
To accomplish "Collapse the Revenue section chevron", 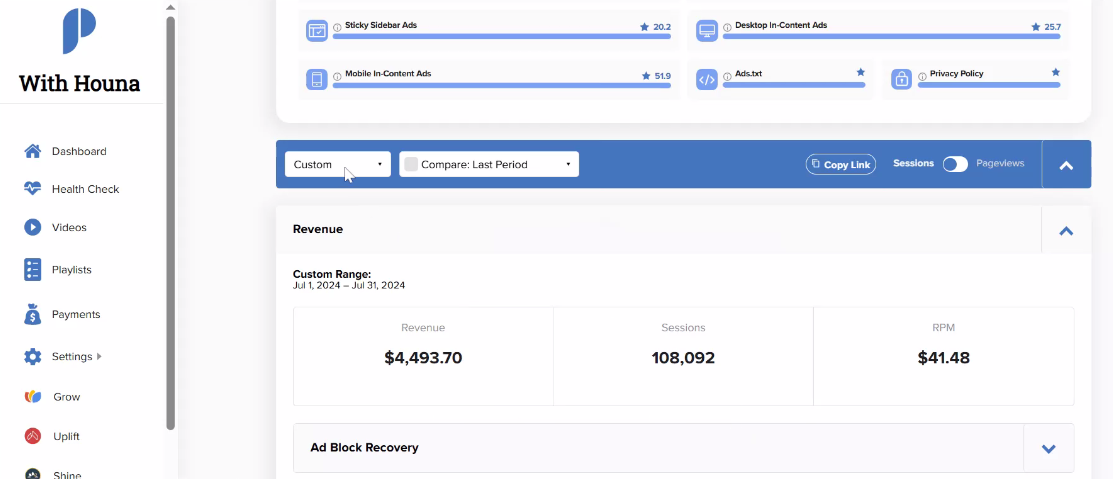I will click(1065, 230).
